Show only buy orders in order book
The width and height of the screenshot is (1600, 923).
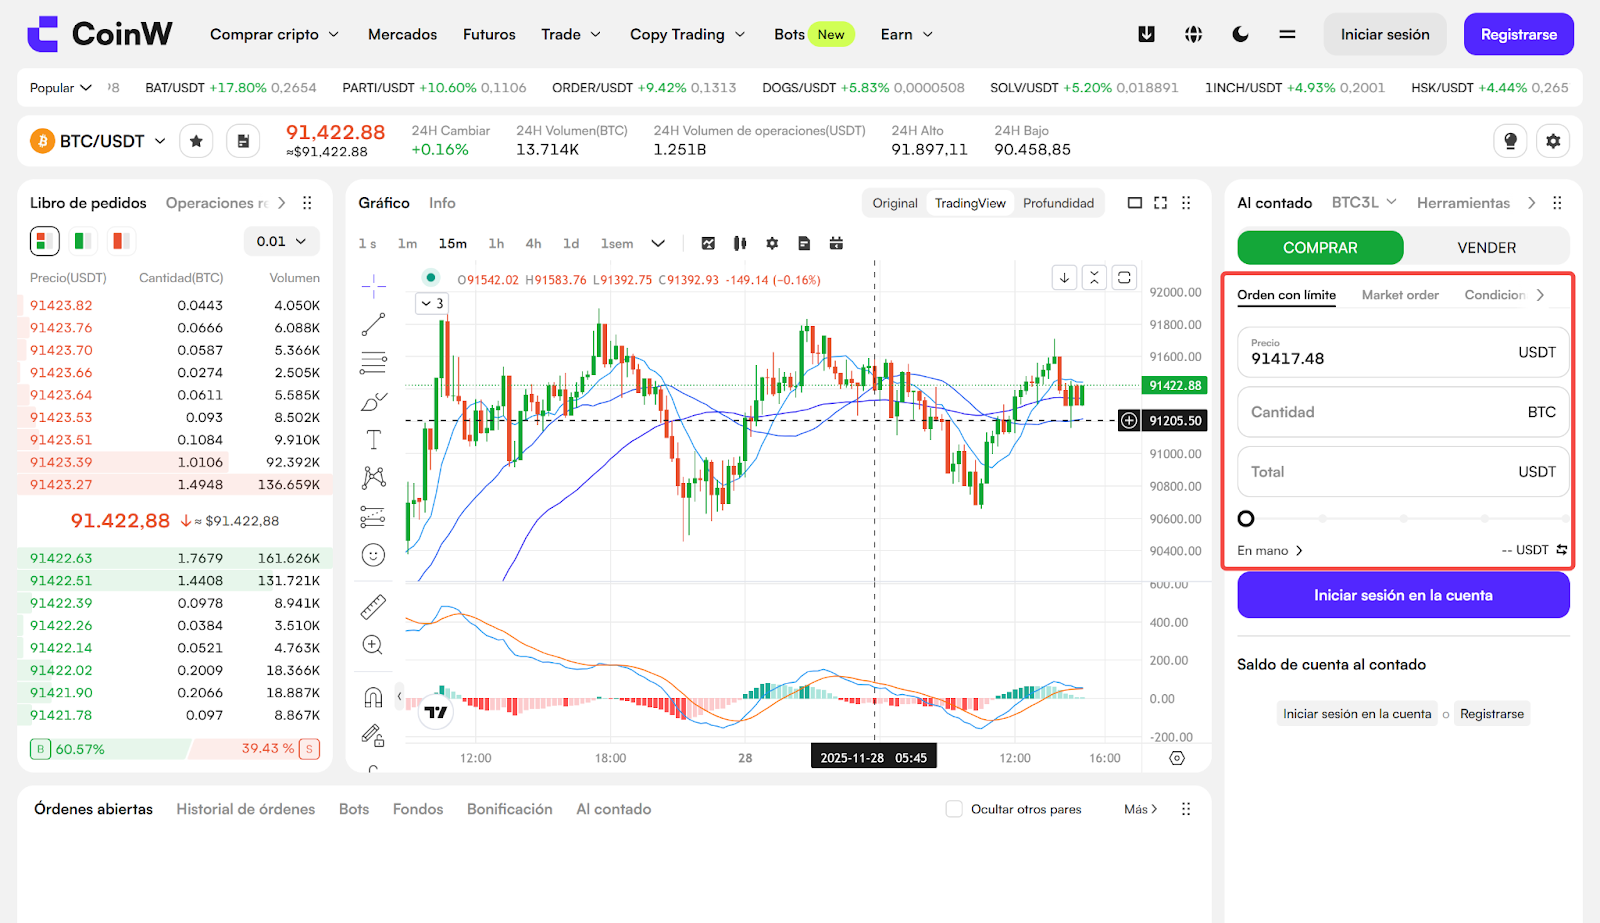(x=83, y=241)
